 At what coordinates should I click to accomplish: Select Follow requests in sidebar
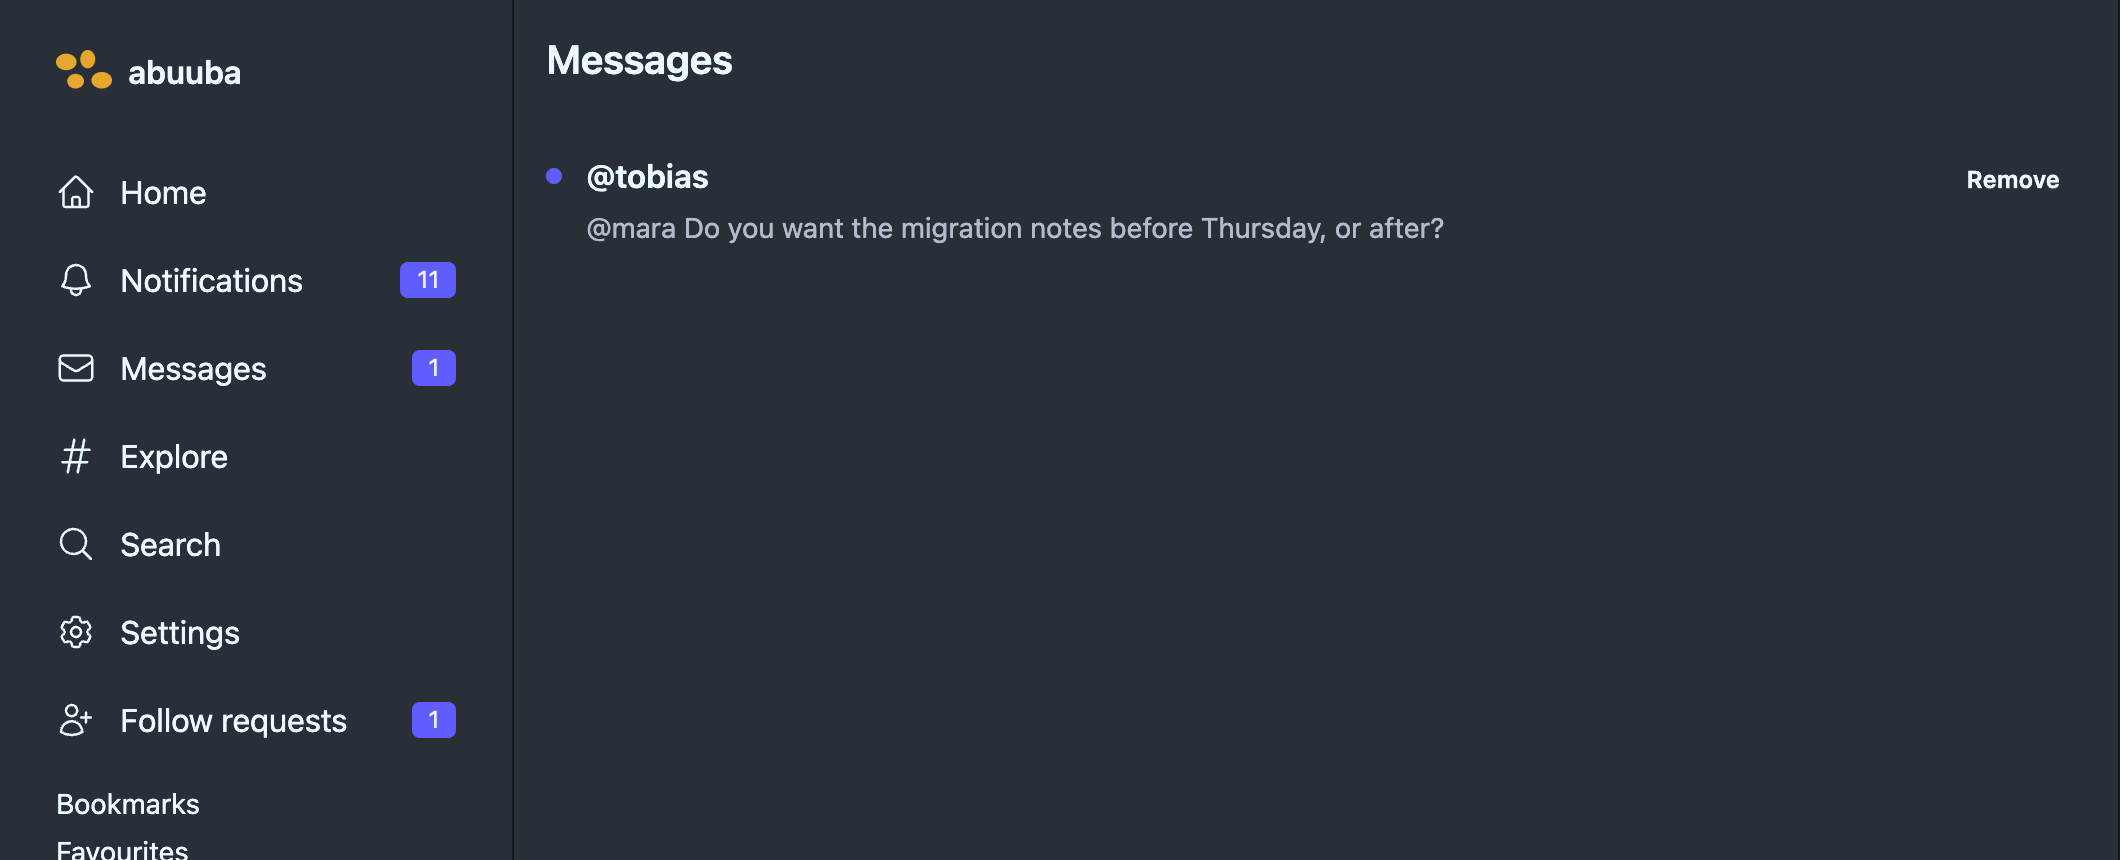256,720
